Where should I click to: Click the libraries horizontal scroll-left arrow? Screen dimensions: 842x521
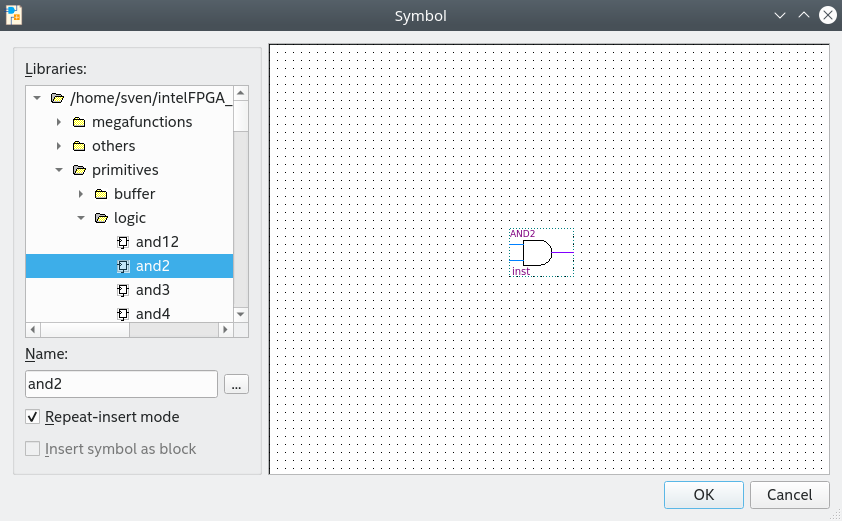tap(33, 329)
